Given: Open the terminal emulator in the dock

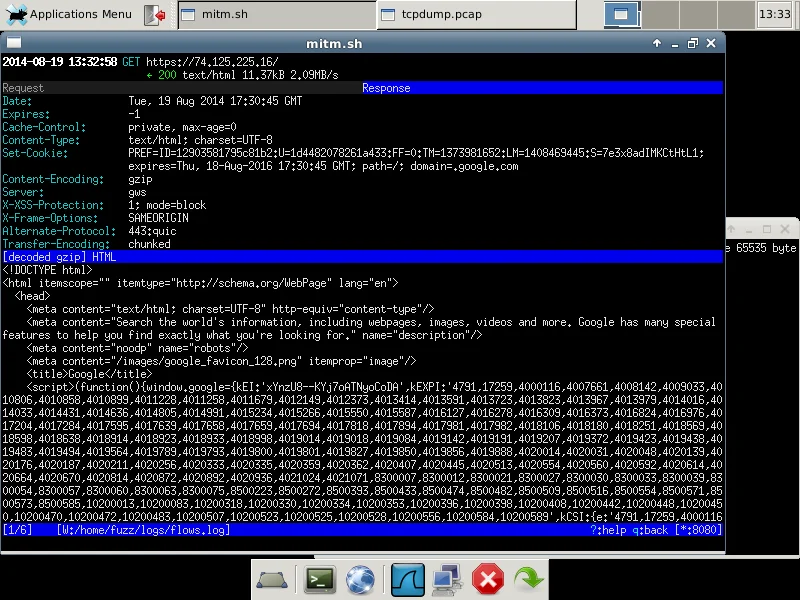Looking at the screenshot, I should [x=319, y=580].
